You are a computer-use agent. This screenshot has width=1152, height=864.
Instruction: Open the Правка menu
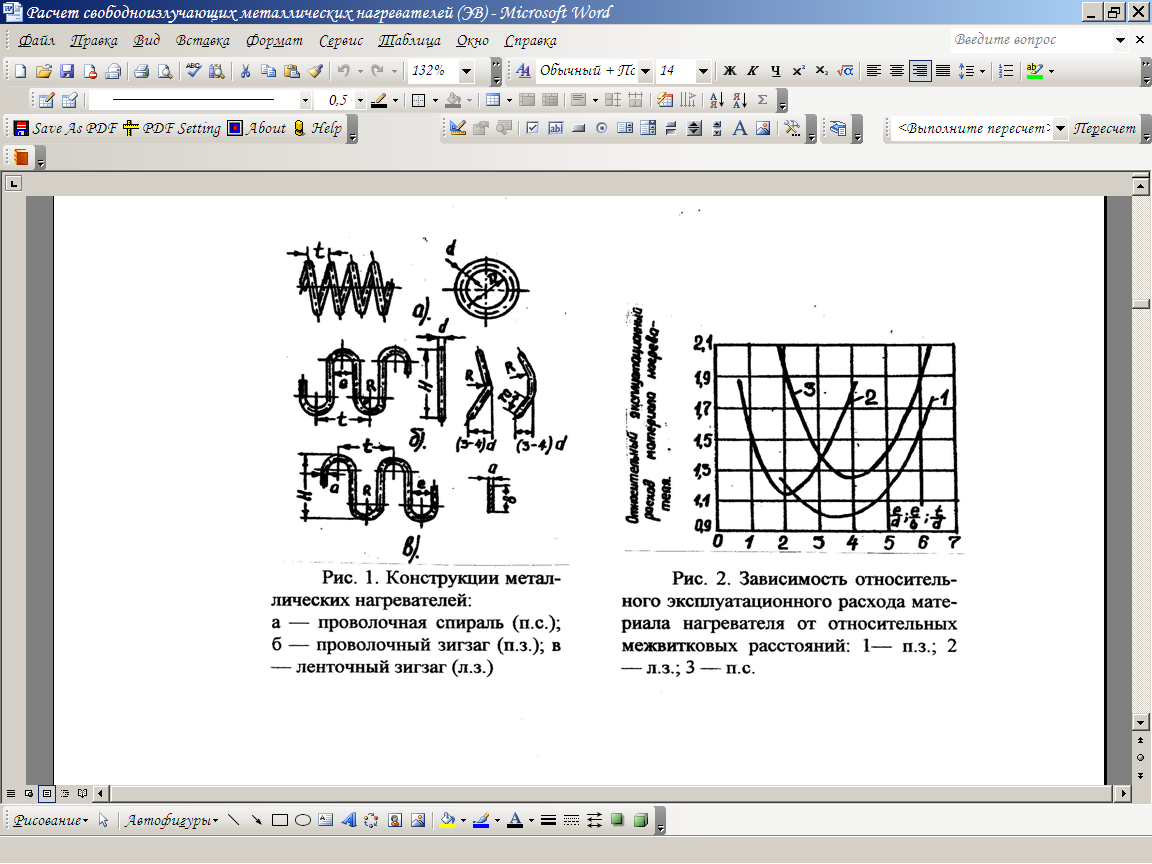[94, 40]
